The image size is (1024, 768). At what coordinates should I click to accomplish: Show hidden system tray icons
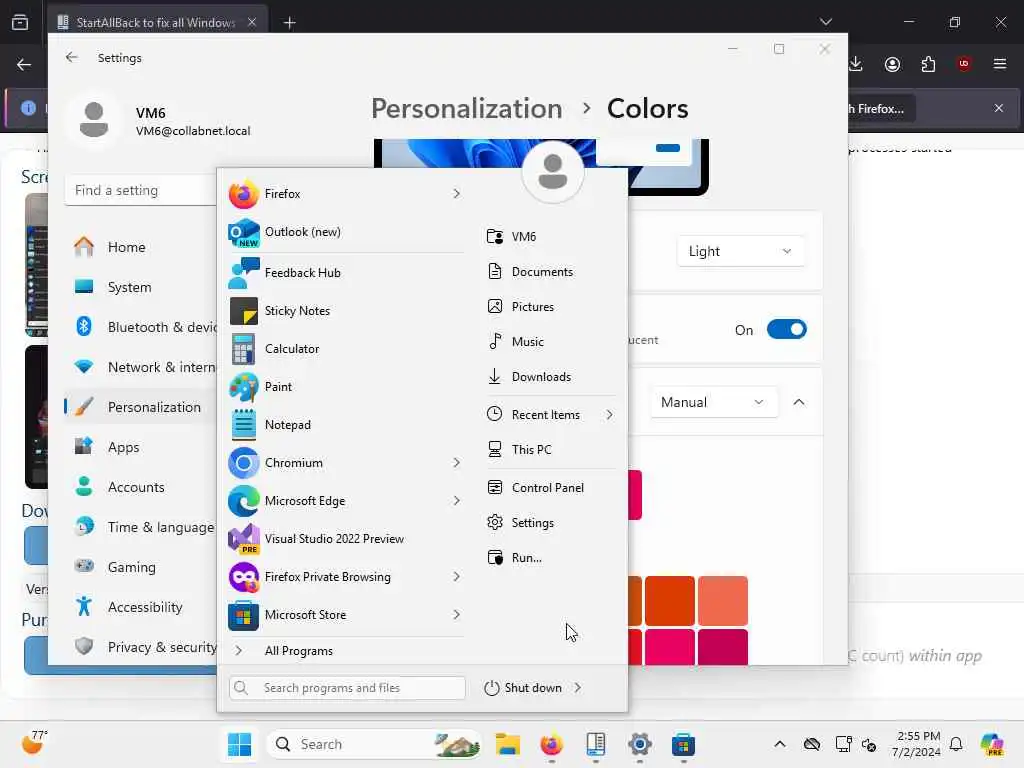tap(780, 744)
